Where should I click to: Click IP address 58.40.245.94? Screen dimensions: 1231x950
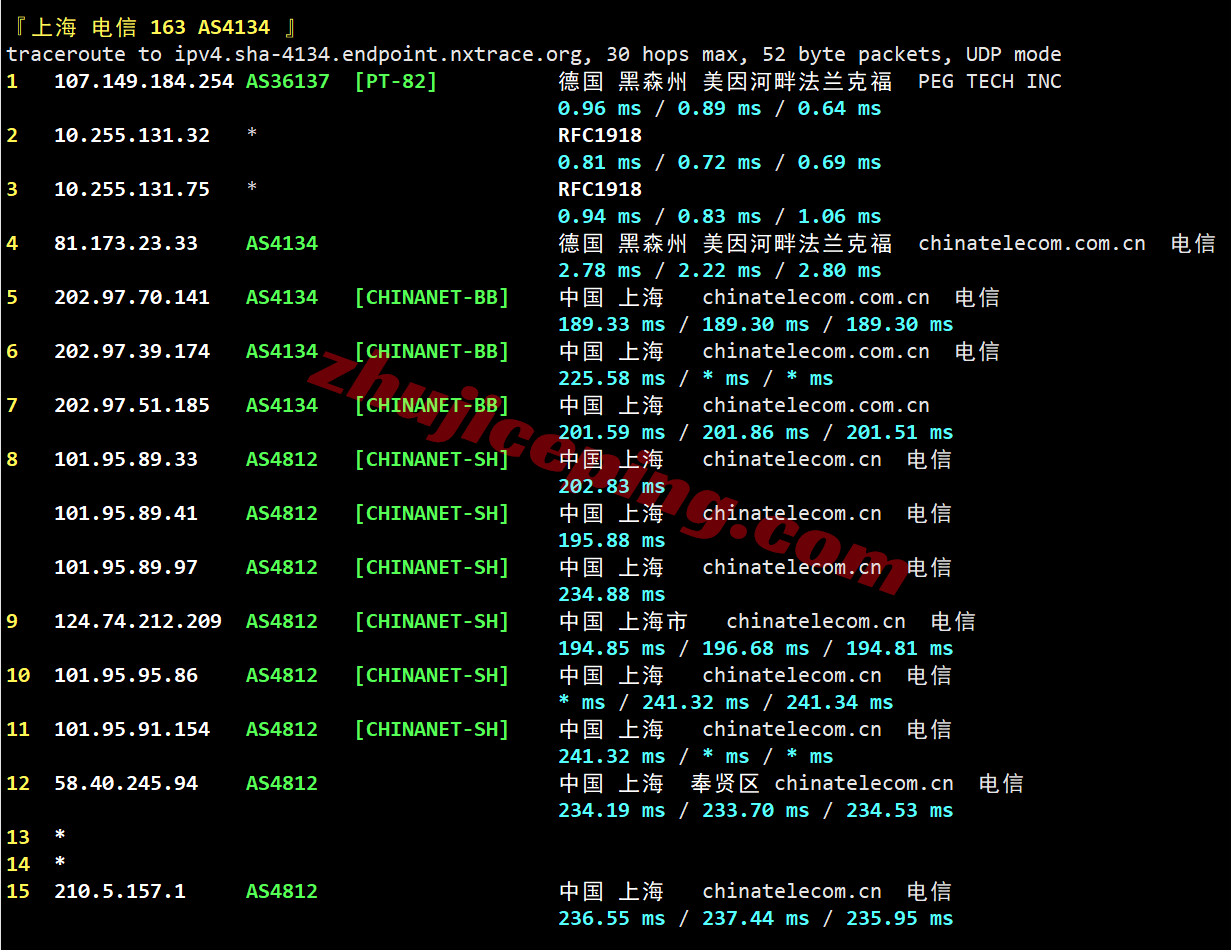tap(126, 783)
